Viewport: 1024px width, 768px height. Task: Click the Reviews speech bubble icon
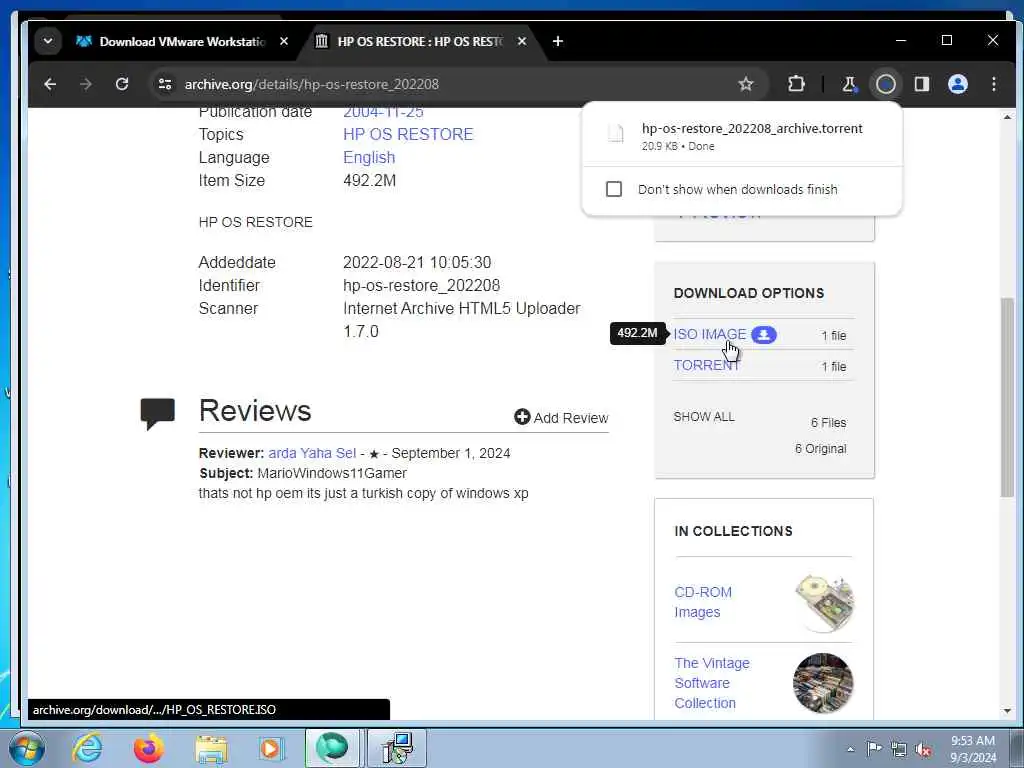pos(157,413)
